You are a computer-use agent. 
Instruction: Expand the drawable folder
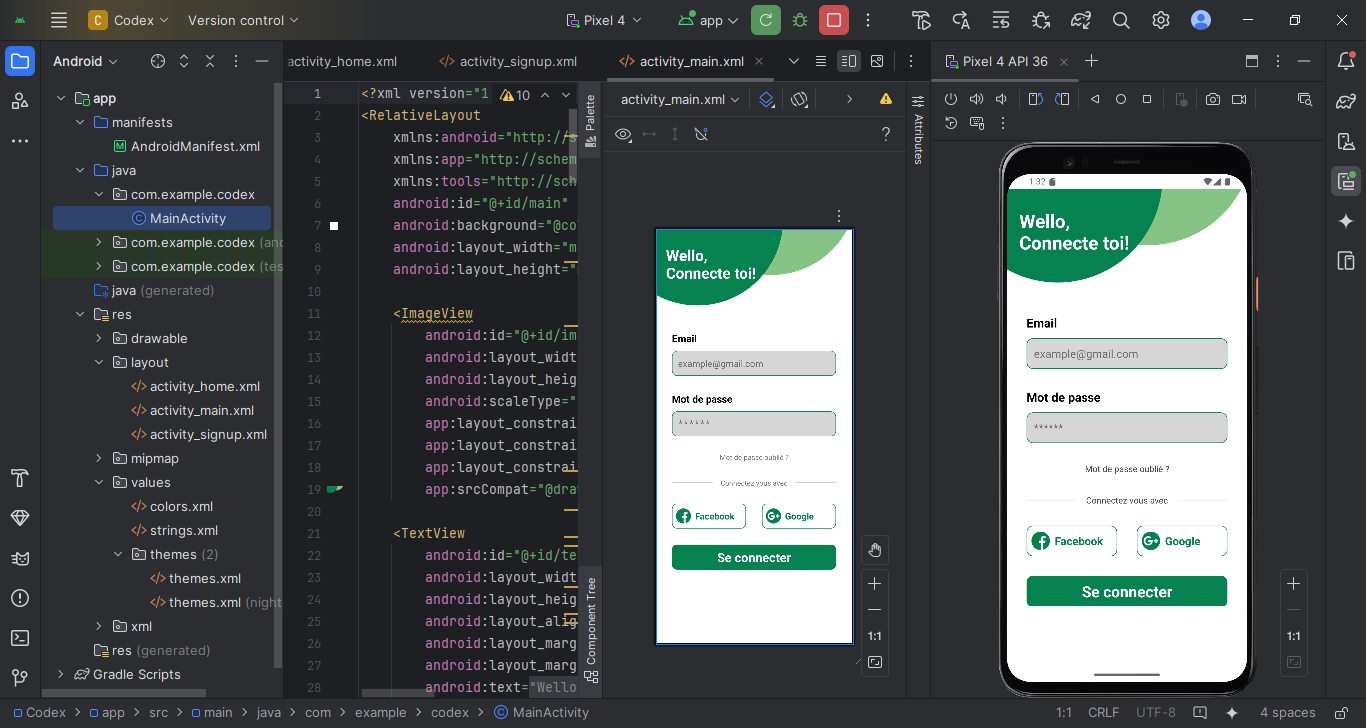click(99, 338)
